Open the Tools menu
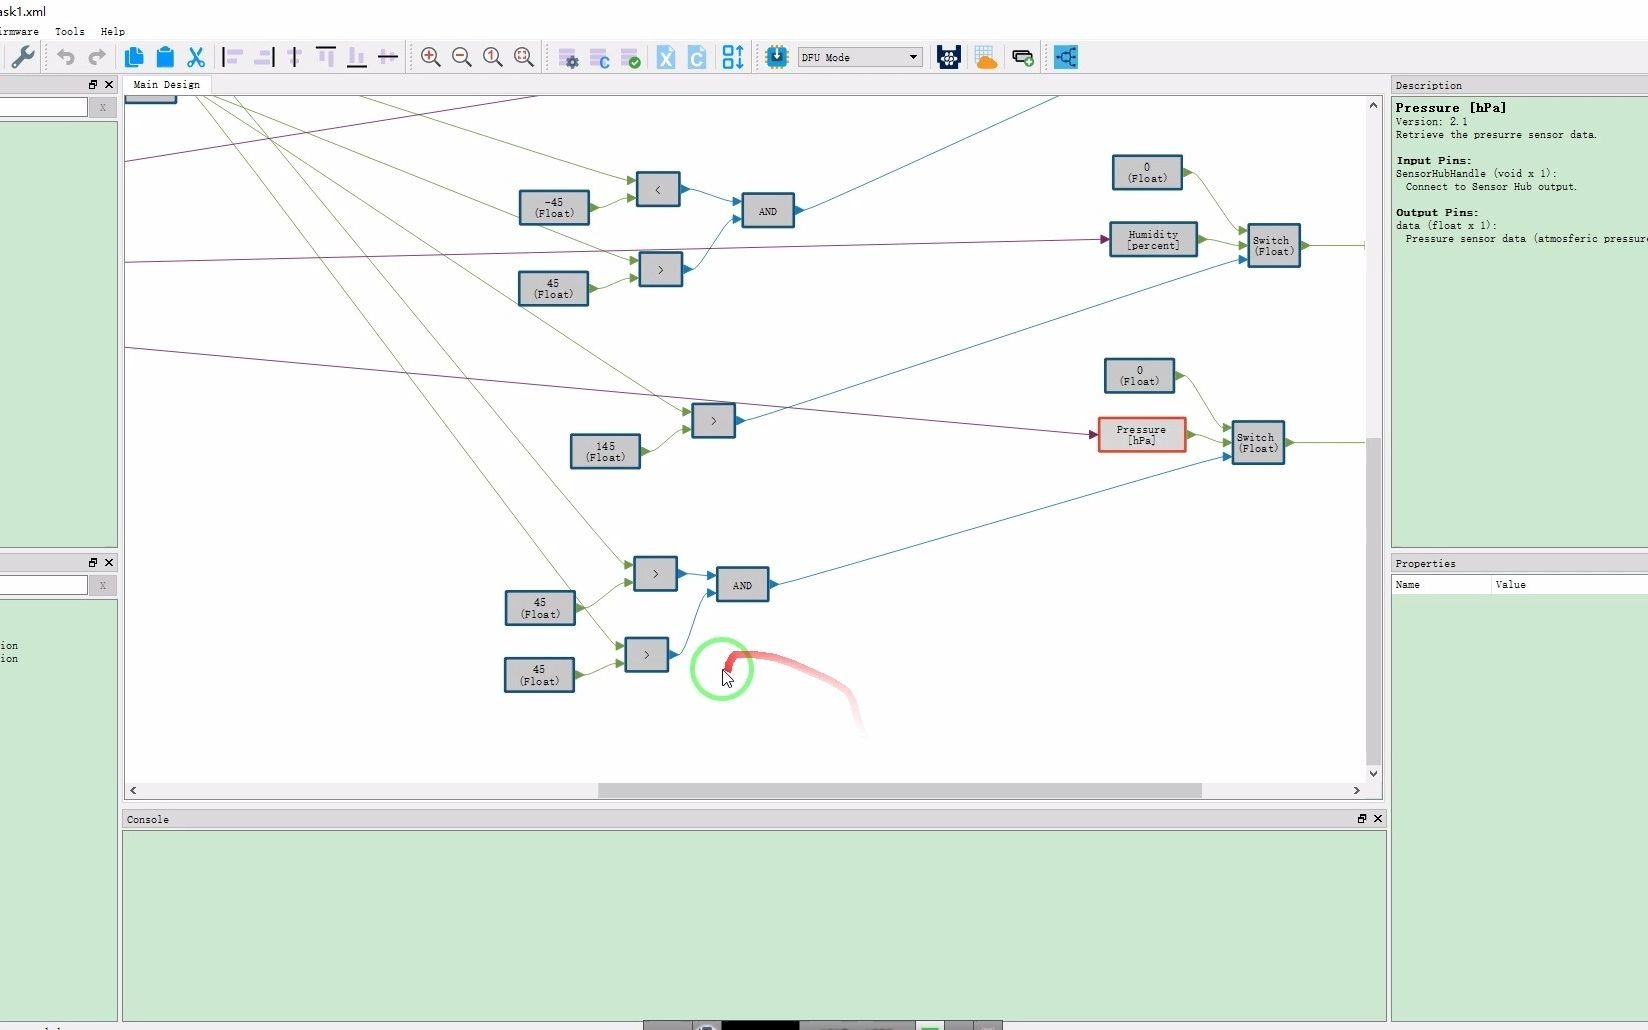This screenshot has width=1648, height=1030. (x=70, y=31)
